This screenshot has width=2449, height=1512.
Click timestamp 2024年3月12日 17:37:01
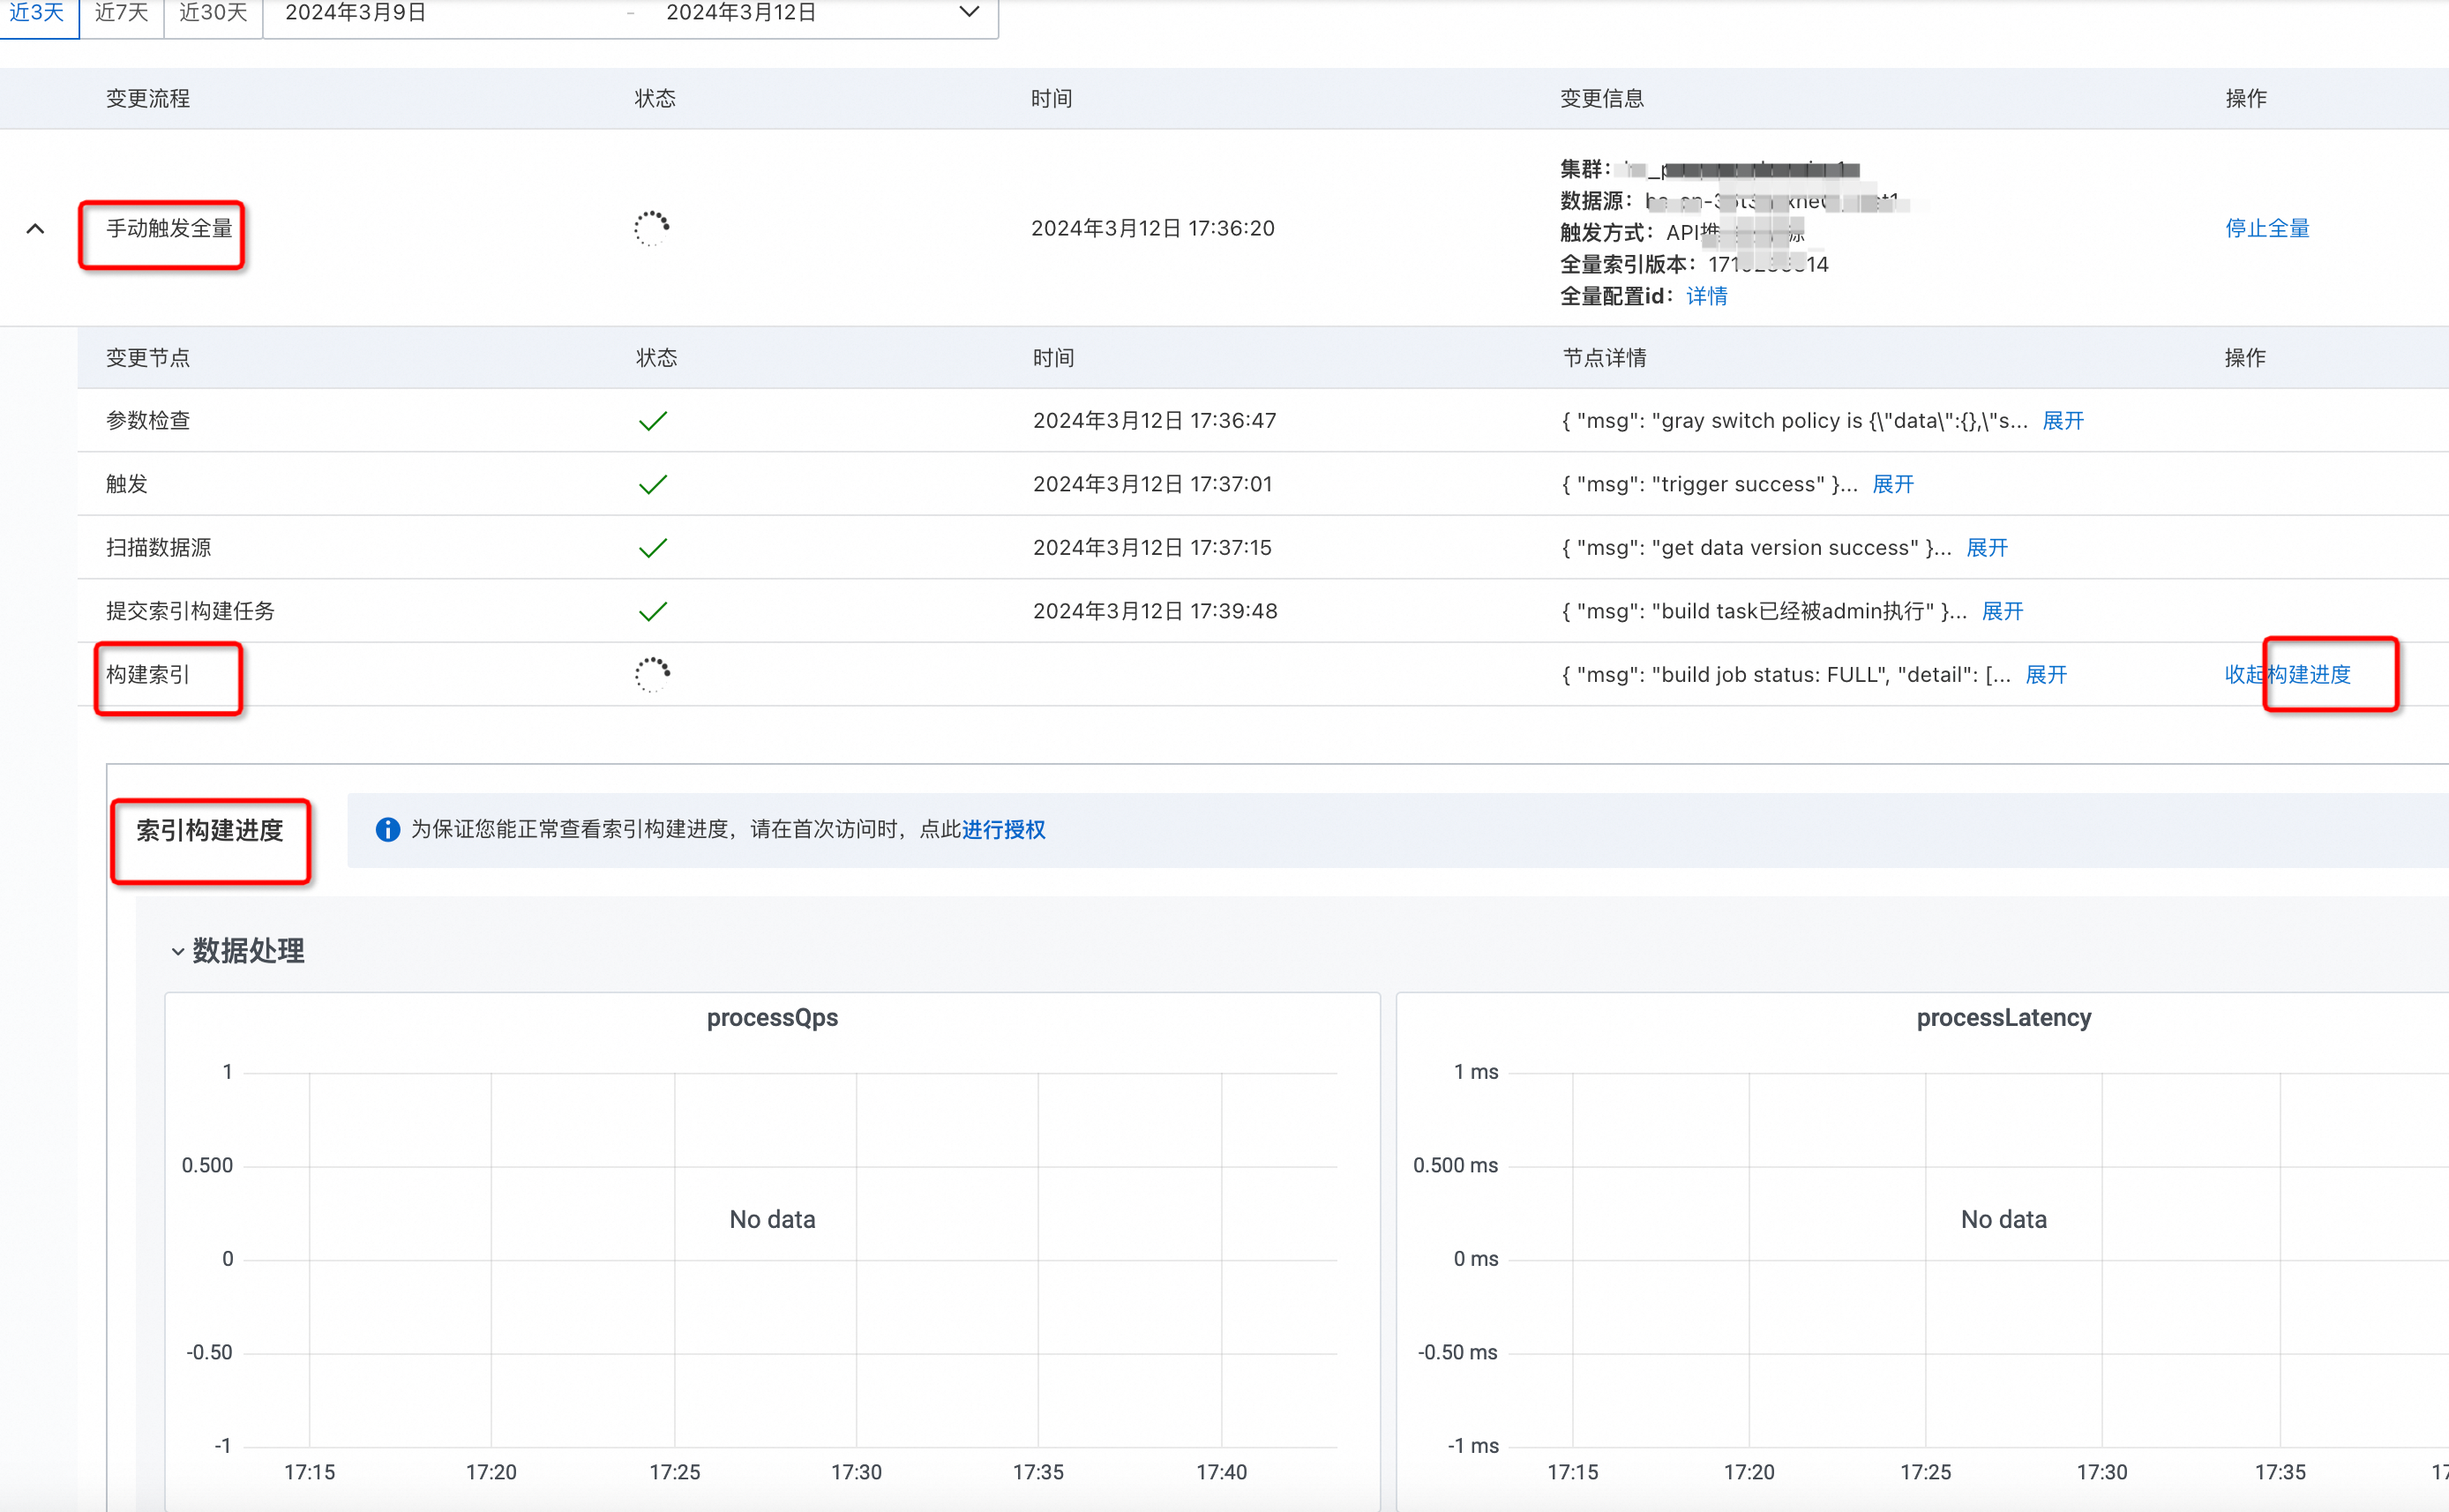click(x=1152, y=485)
